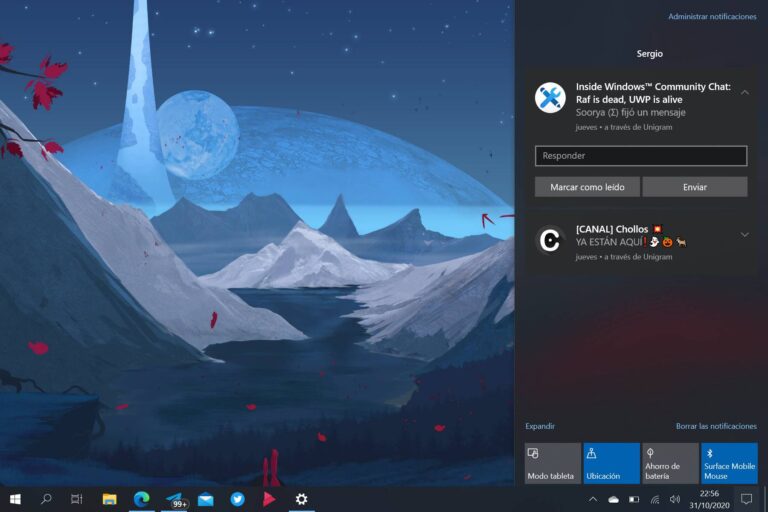Click Expandir quick actions link
The height and width of the screenshot is (512, 768).
[540, 426]
